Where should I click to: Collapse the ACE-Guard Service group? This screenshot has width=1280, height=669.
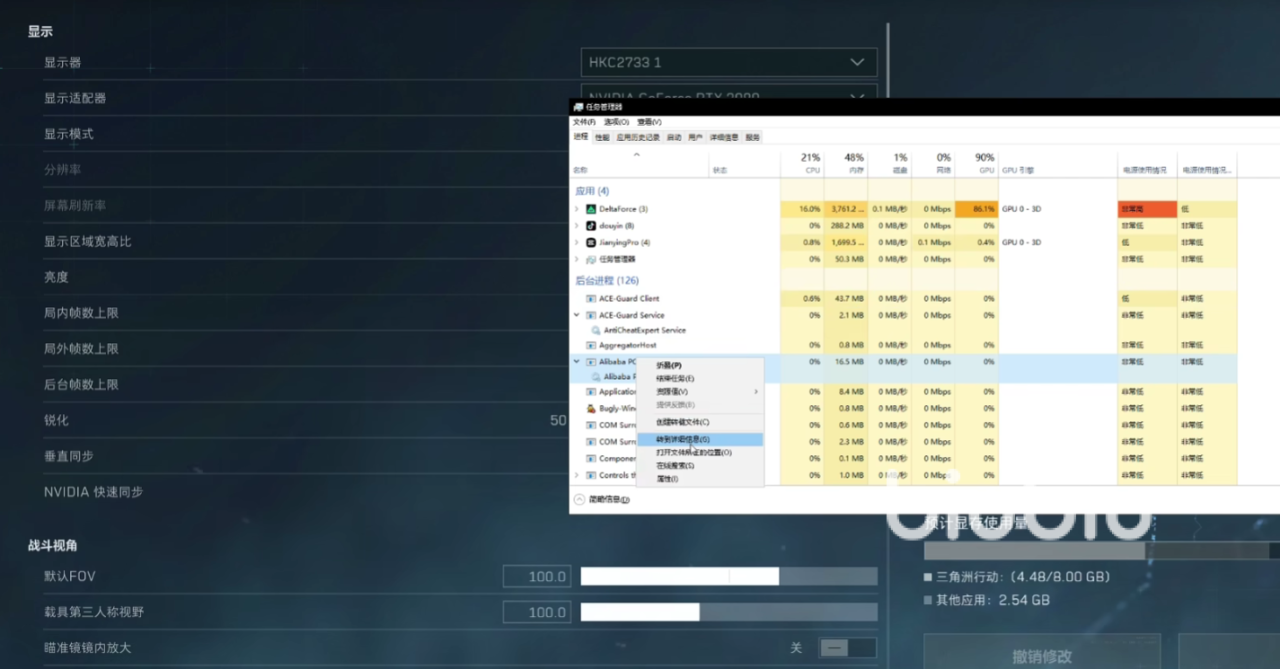[577, 315]
